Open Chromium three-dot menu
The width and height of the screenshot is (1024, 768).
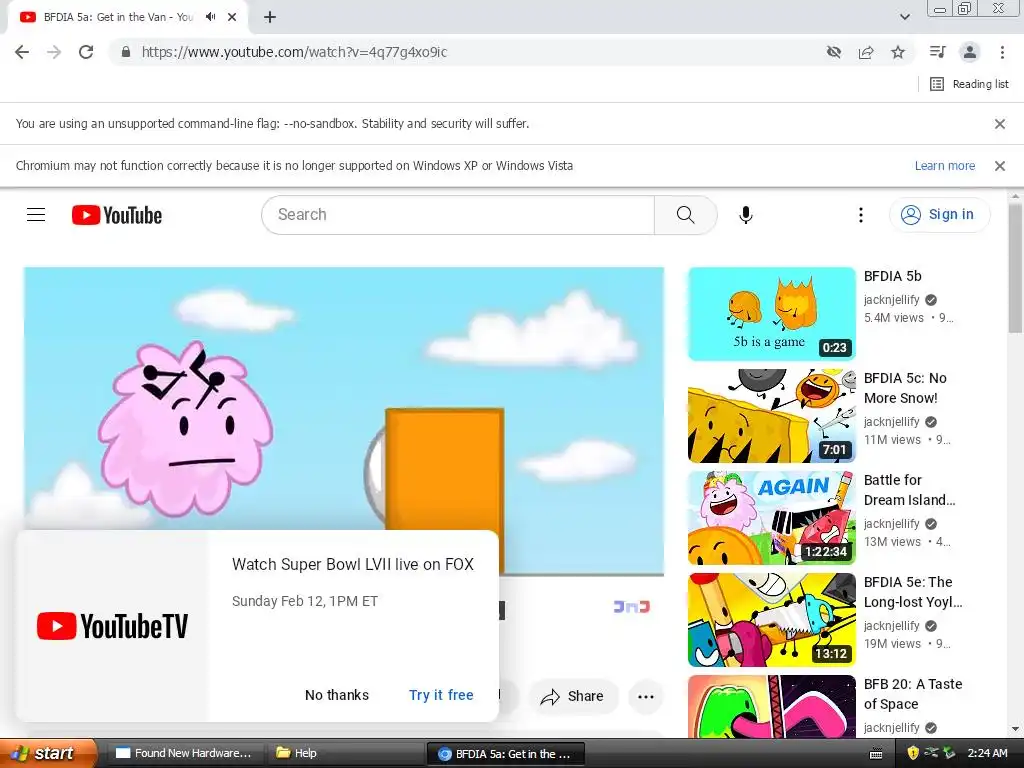[x=1002, y=52]
